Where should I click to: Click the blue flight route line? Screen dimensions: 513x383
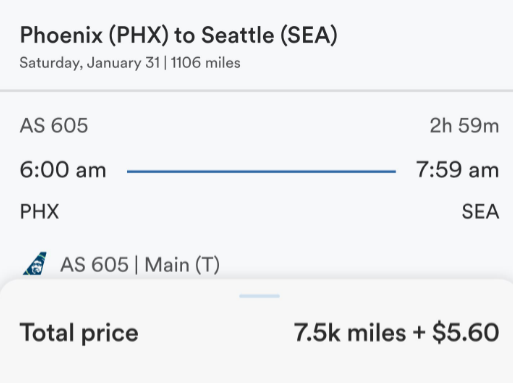(261, 171)
